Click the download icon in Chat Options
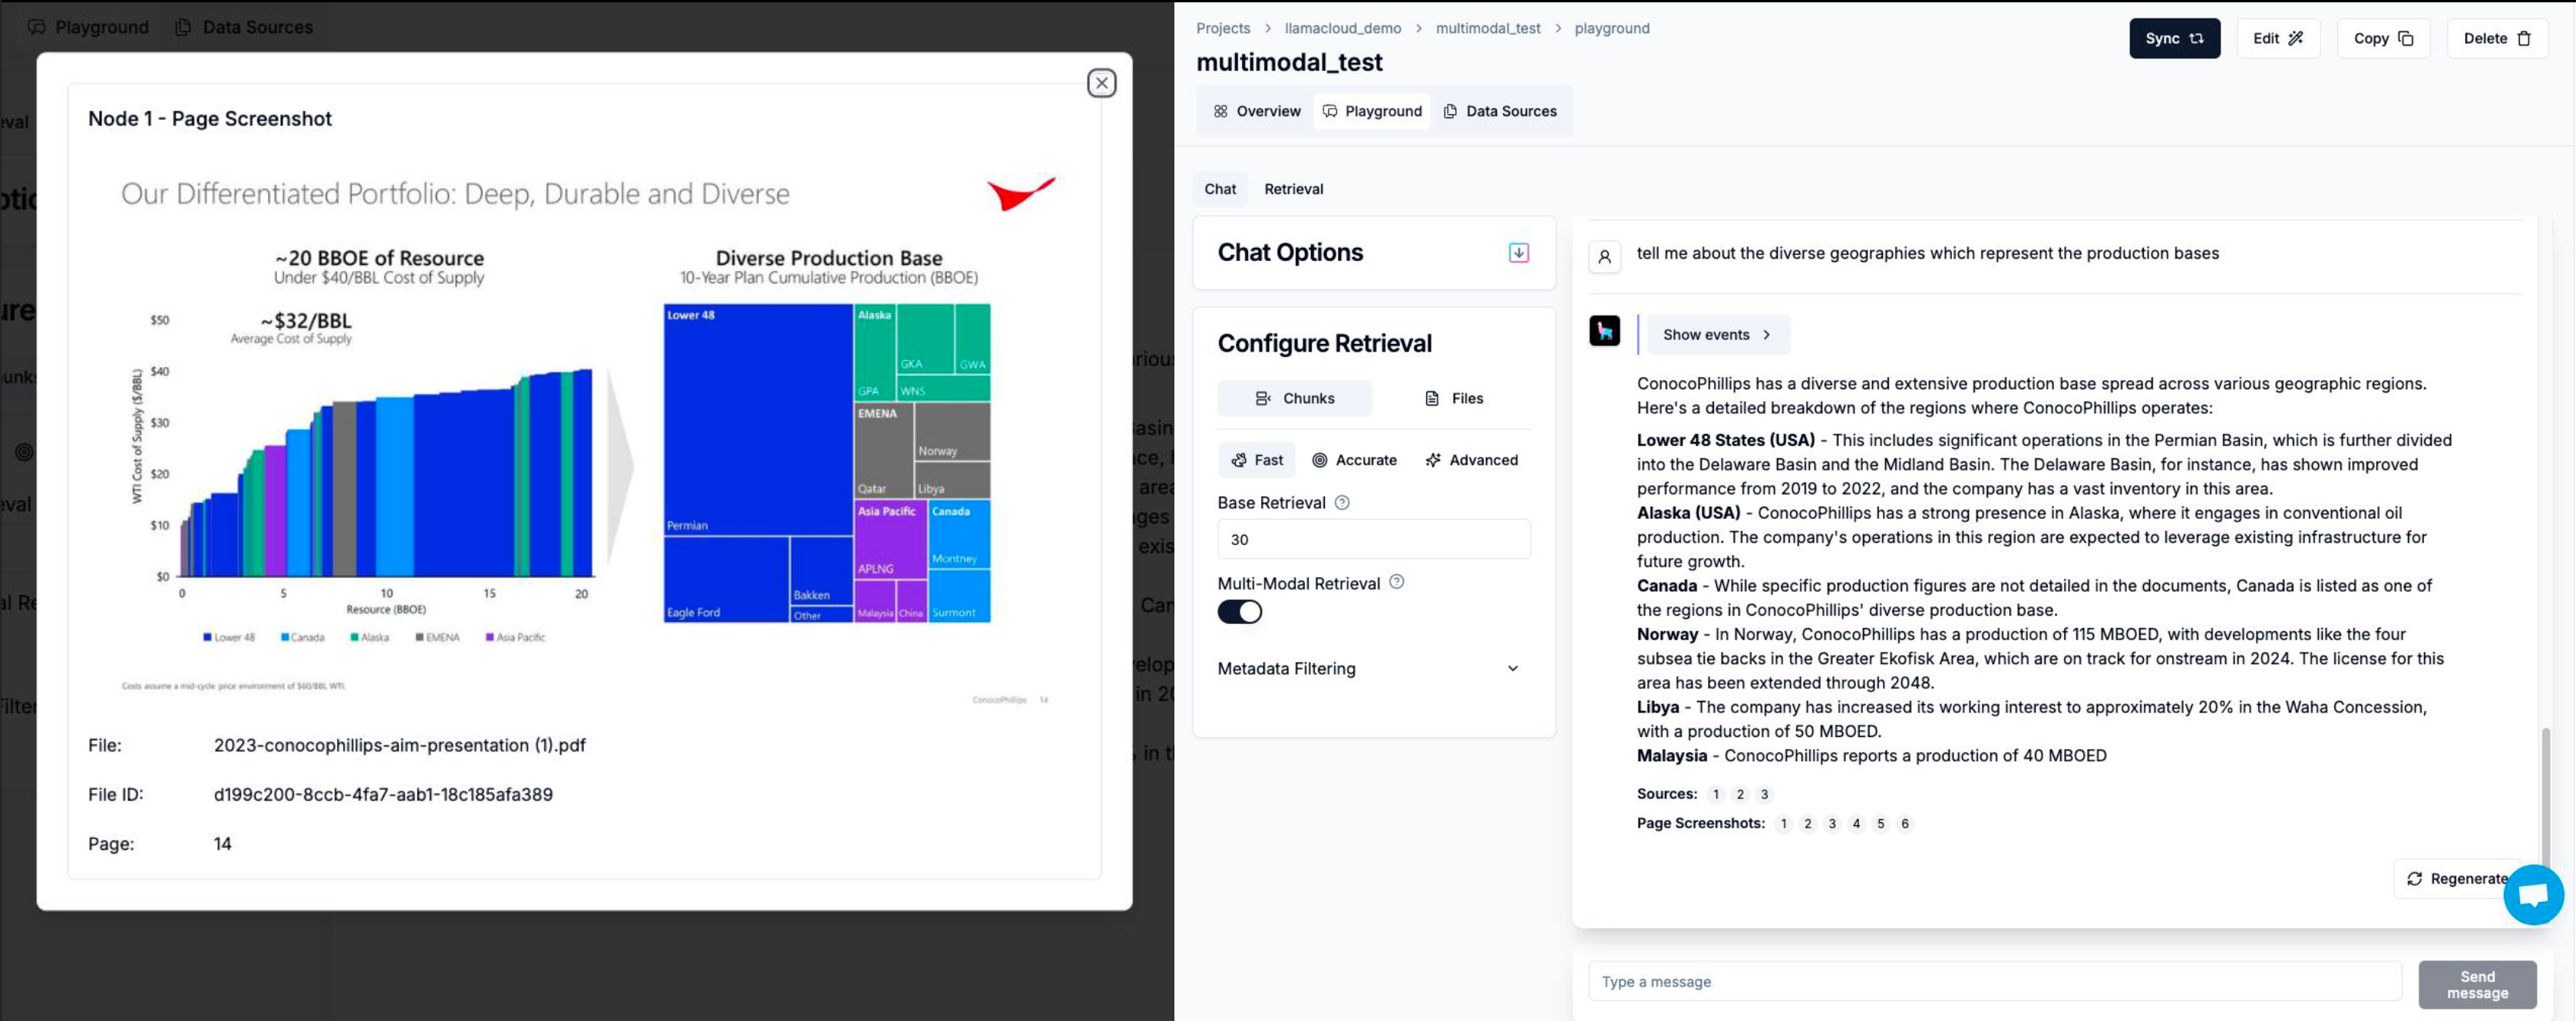The image size is (2576, 1021). click(x=1518, y=253)
